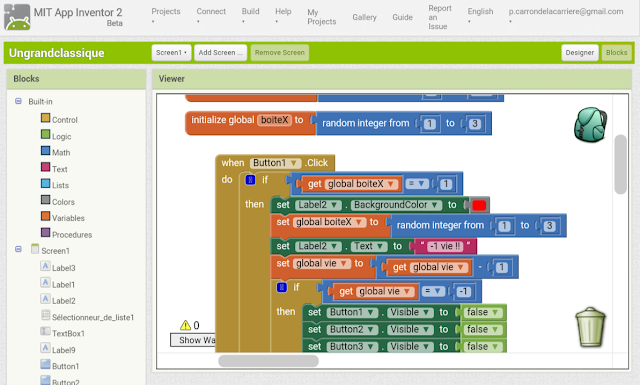Switch to the Designer view
The width and height of the screenshot is (640, 385).
(x=580, y=53)
